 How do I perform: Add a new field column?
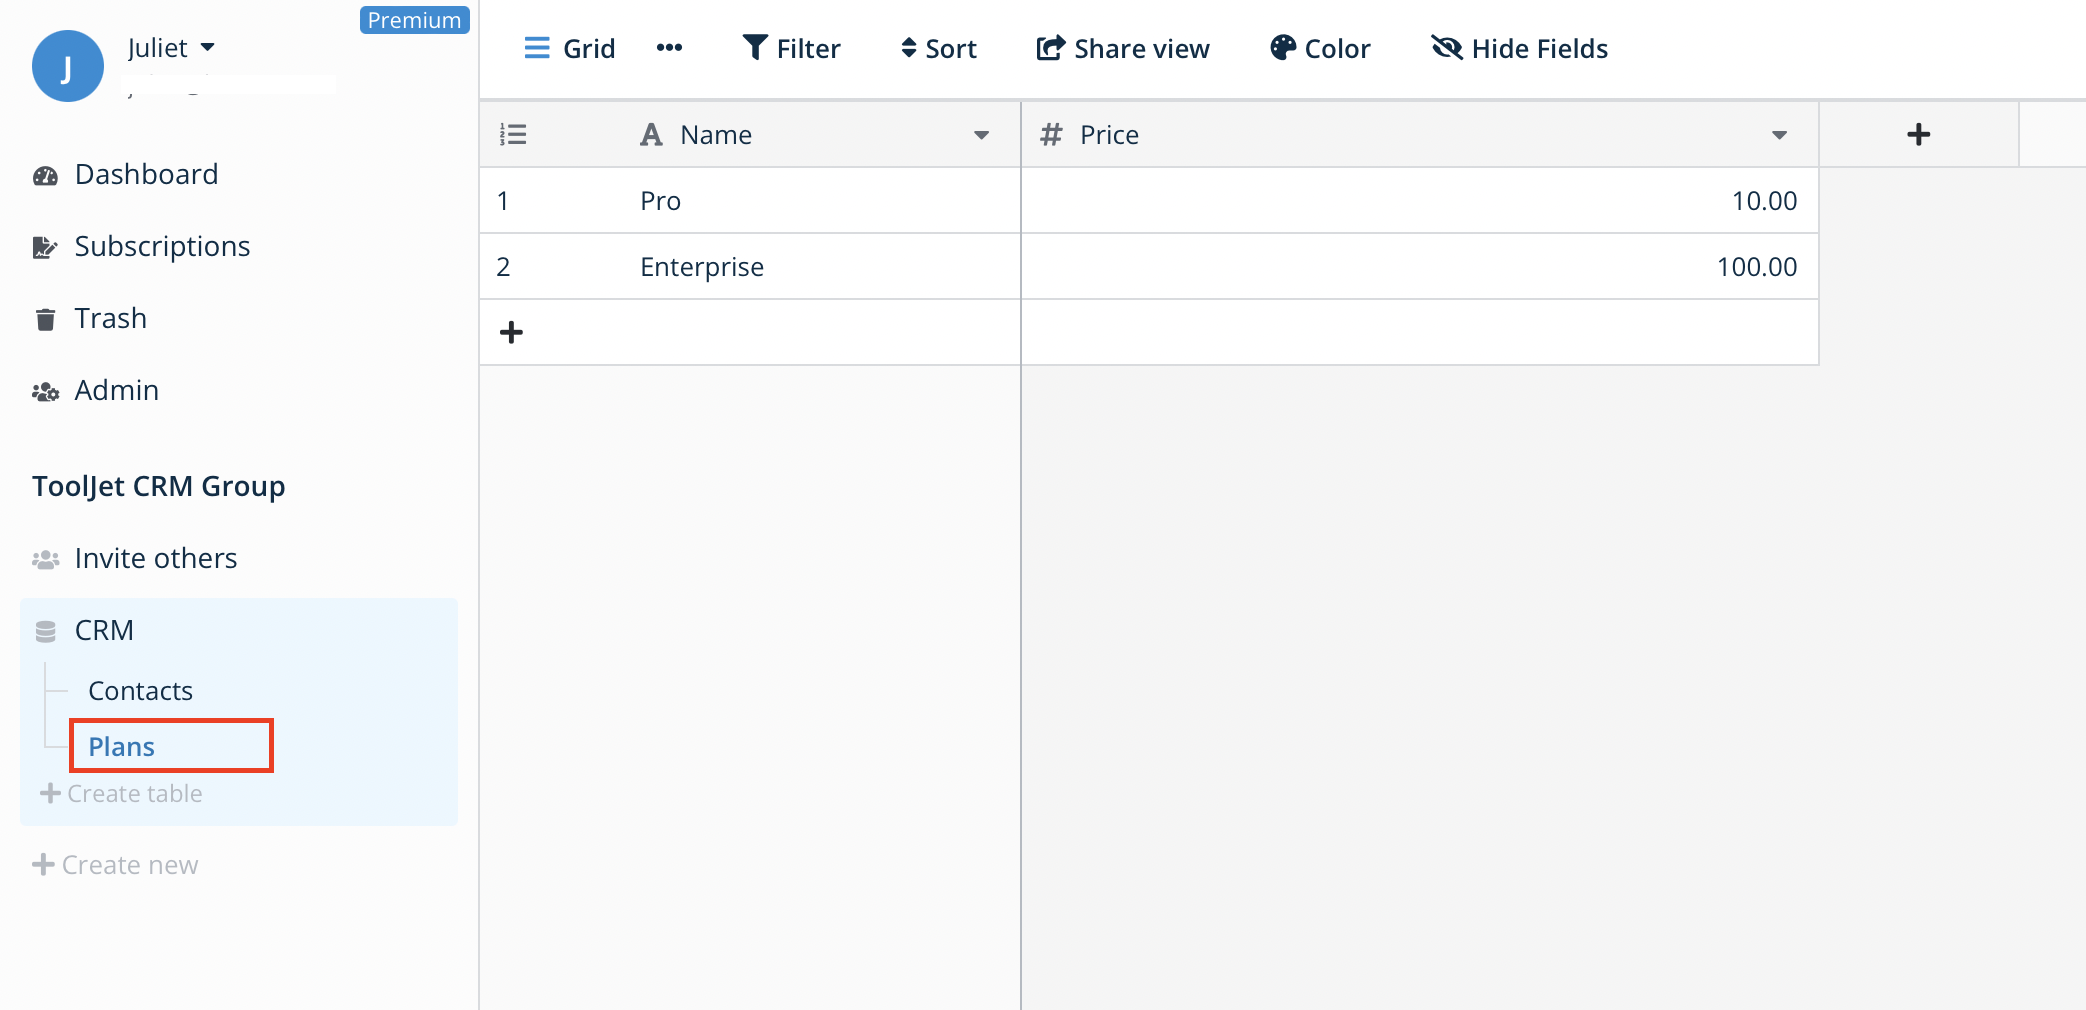pyautogui.click(x=1918, y=135)
